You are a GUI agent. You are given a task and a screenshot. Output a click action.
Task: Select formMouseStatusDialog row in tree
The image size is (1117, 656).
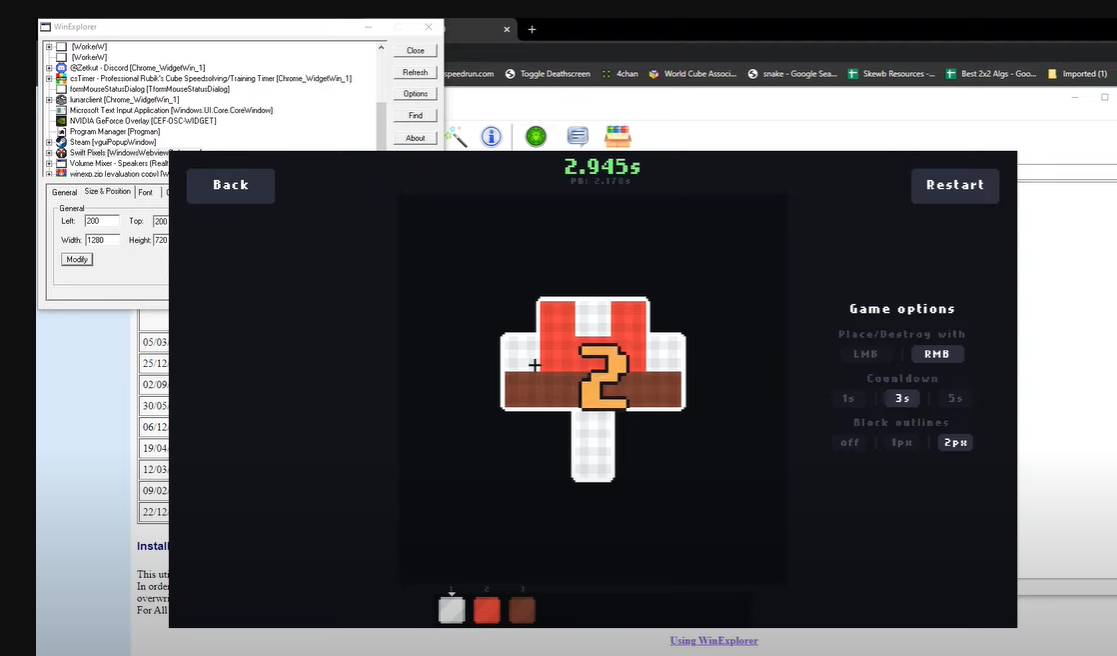(150, 89)
